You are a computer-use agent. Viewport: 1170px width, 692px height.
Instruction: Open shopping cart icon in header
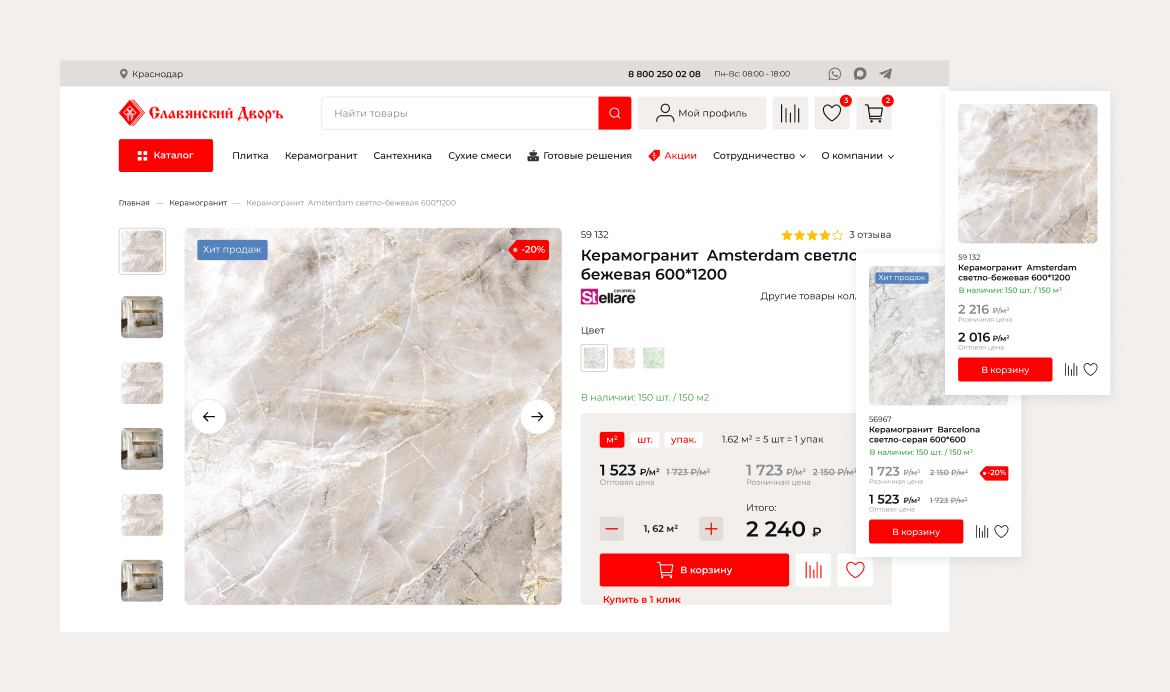pyautogui.click(x=874, y=113)
